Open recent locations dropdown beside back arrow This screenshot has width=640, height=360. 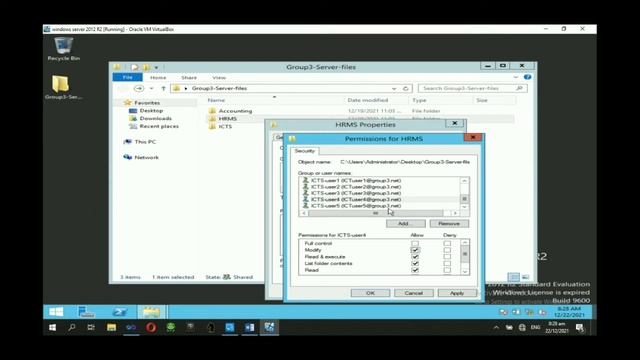coord(151,89)
